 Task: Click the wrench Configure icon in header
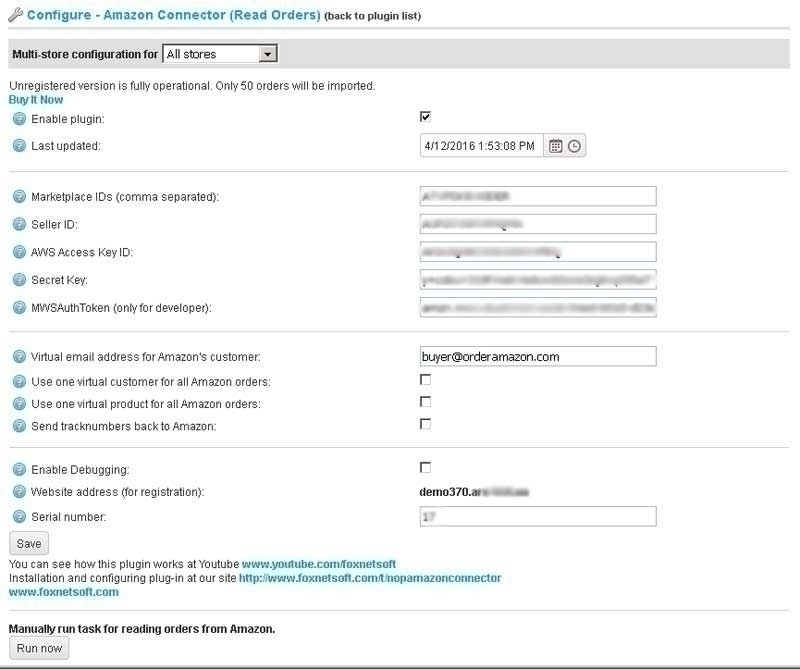click(x=16, y=15)
